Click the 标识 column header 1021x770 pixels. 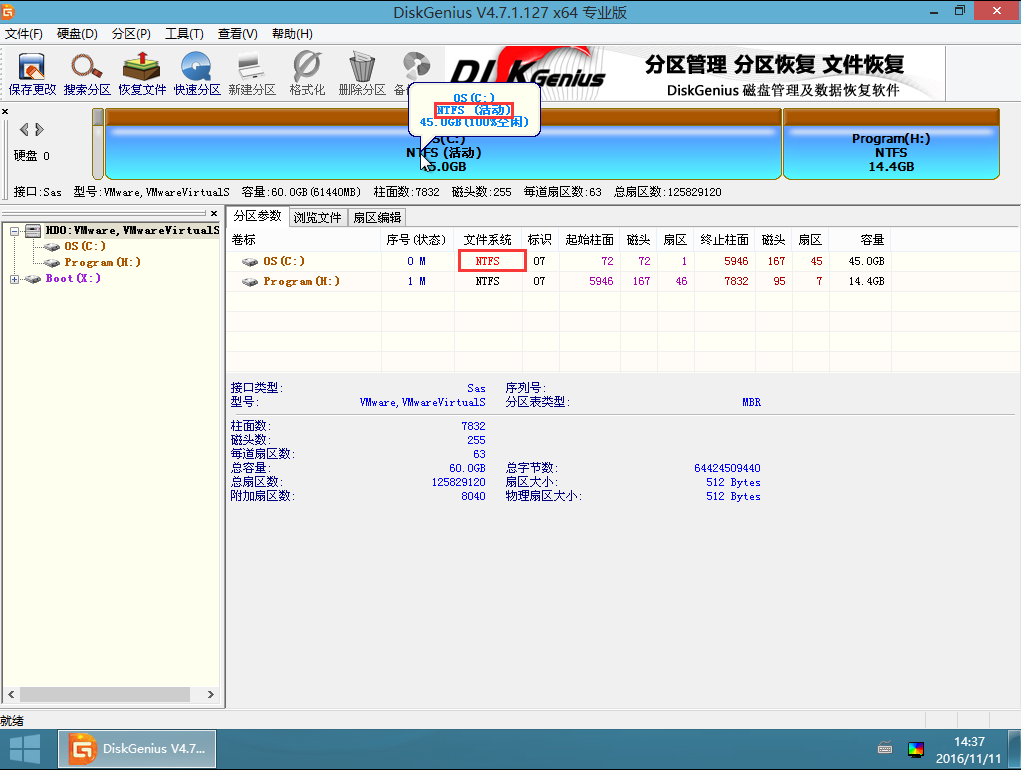point(540,240)
